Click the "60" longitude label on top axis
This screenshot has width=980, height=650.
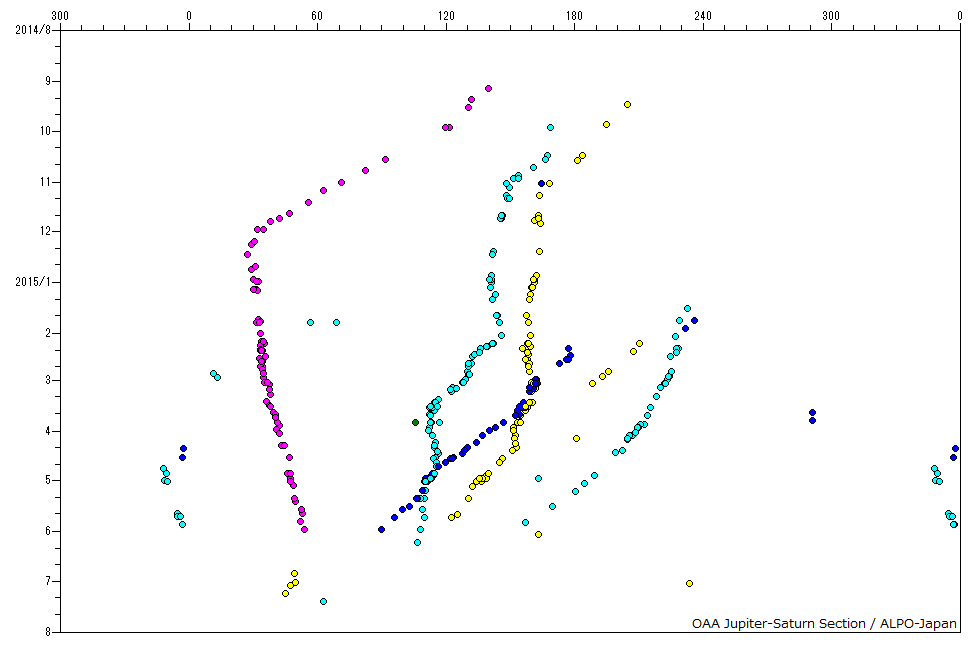pyautogui.click(x=317, y=16)
